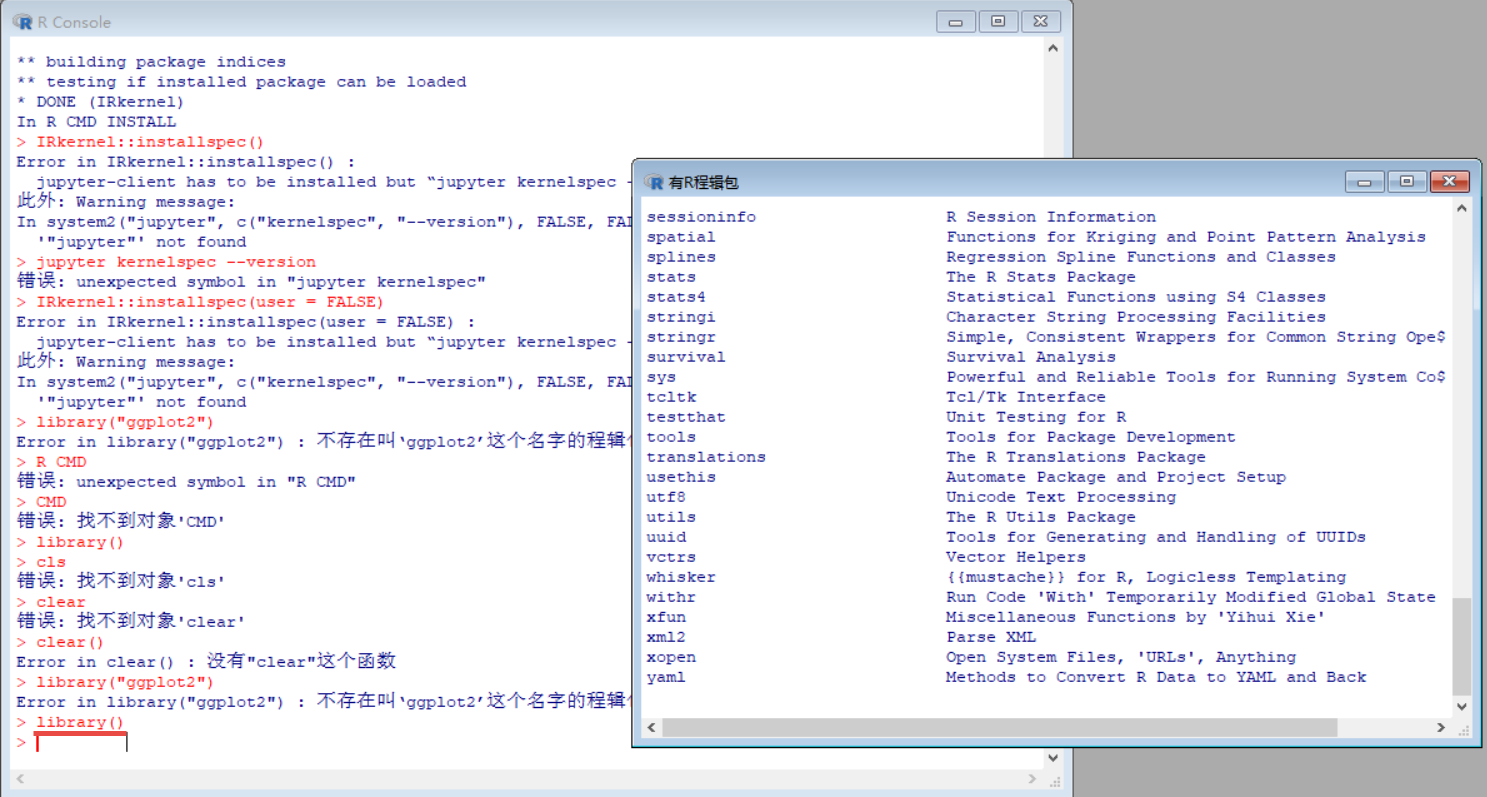Click the 'sys' package name
Viewport: 1487px width, 797px height.
pos(661,377)
